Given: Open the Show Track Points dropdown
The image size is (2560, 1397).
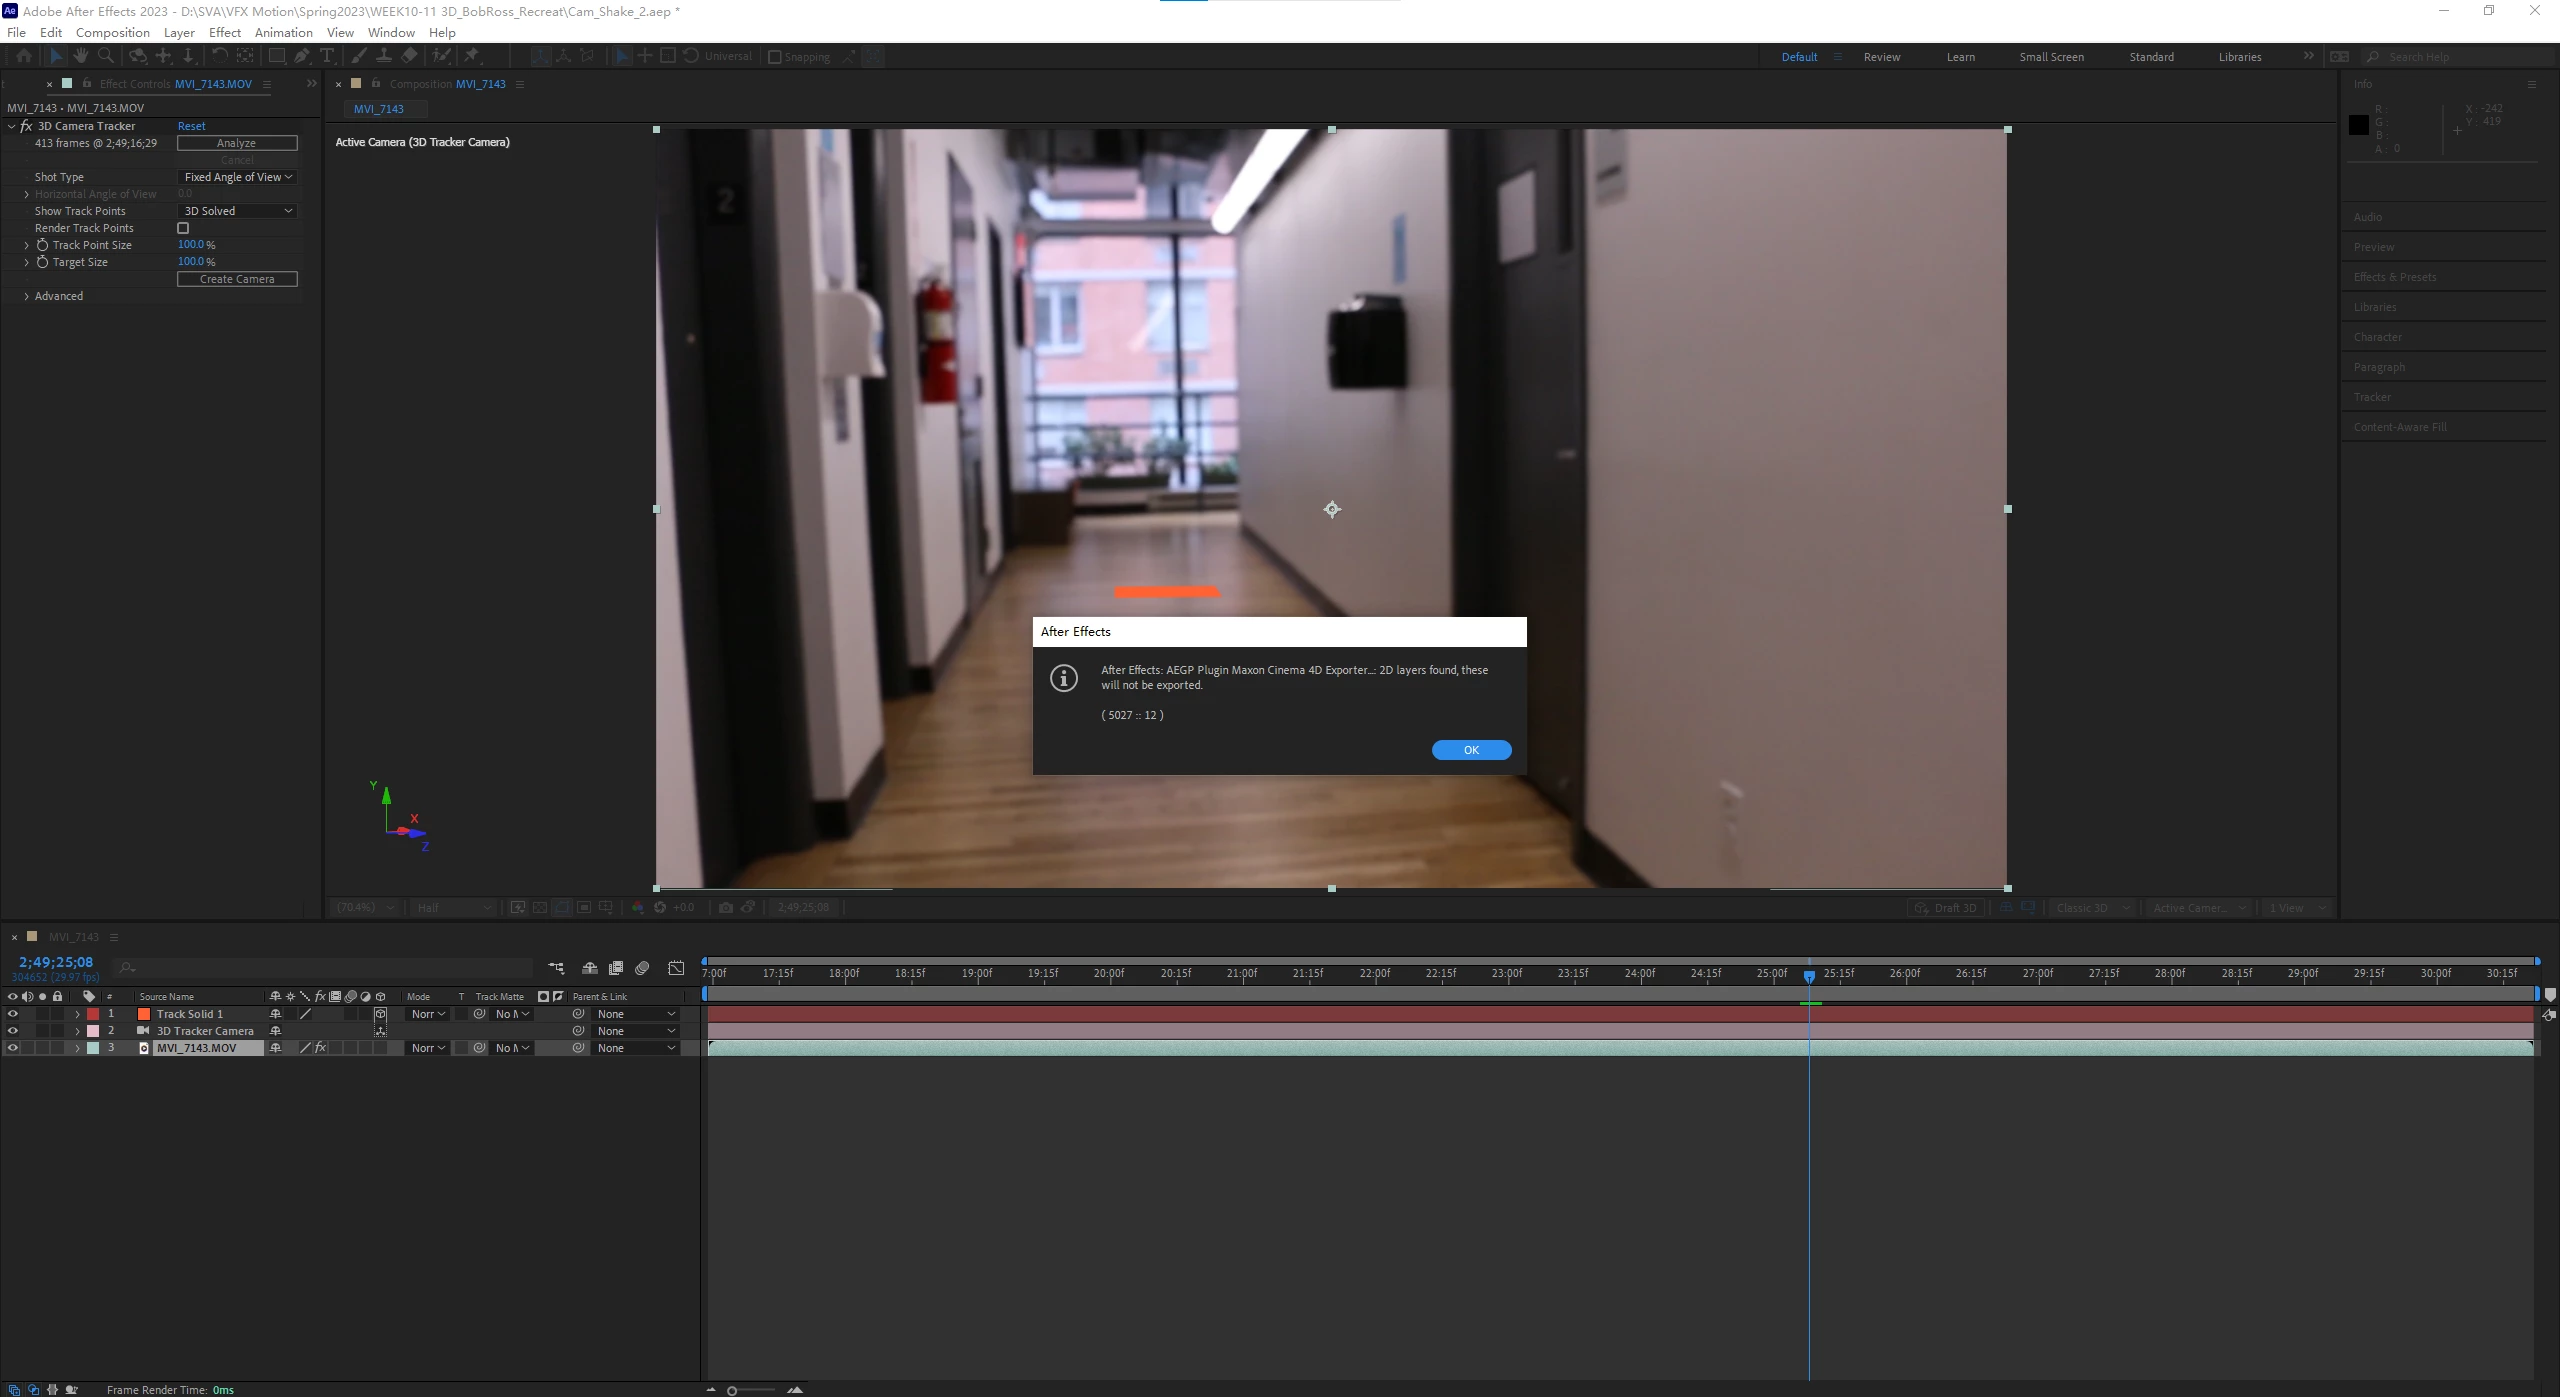Looking at the screenshot, I should (x=238, y=211).
